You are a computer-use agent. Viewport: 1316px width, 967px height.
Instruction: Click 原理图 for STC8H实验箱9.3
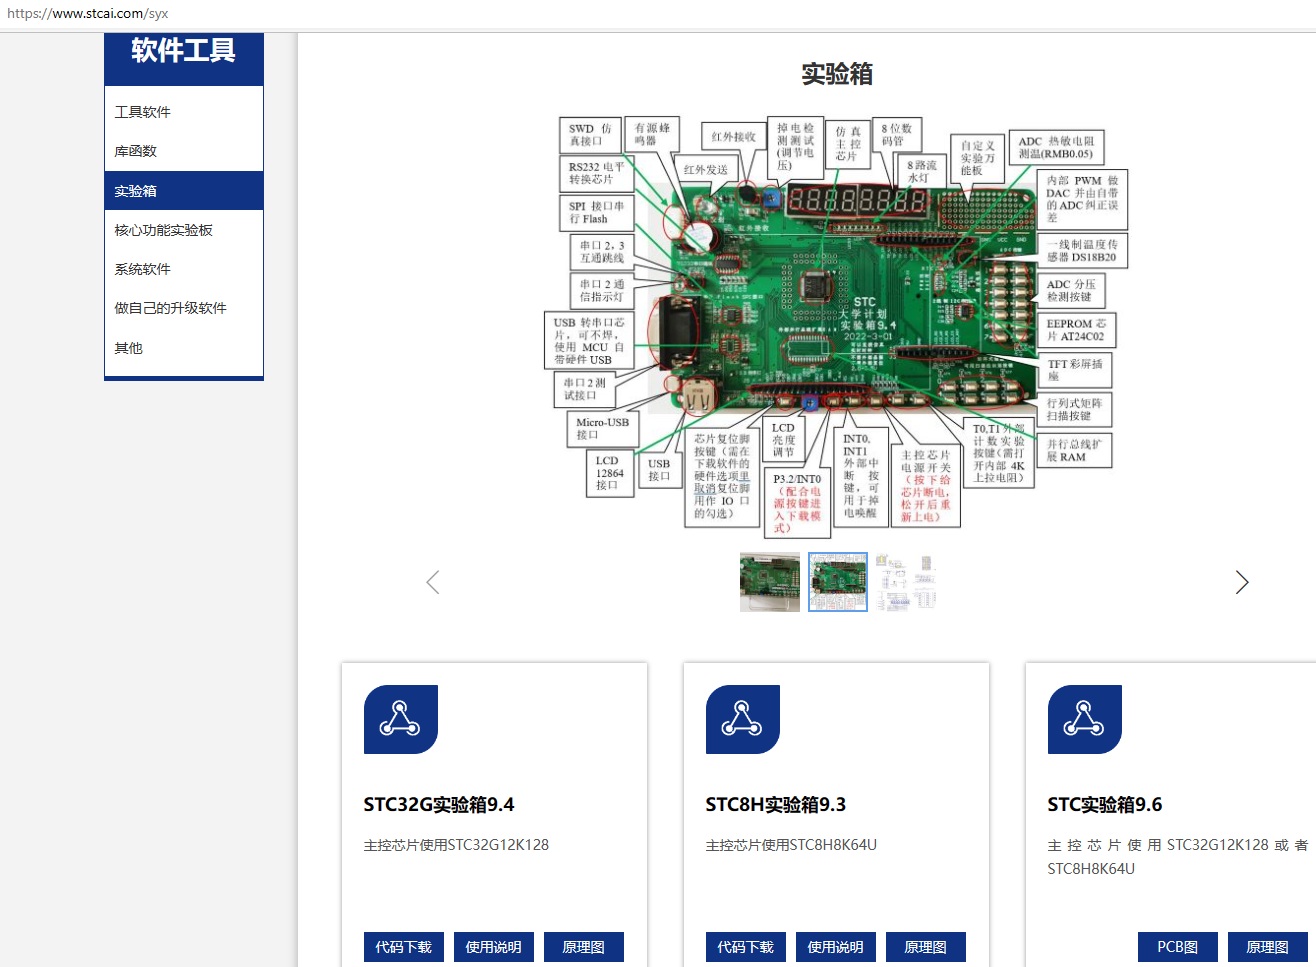tap(926, 947)
